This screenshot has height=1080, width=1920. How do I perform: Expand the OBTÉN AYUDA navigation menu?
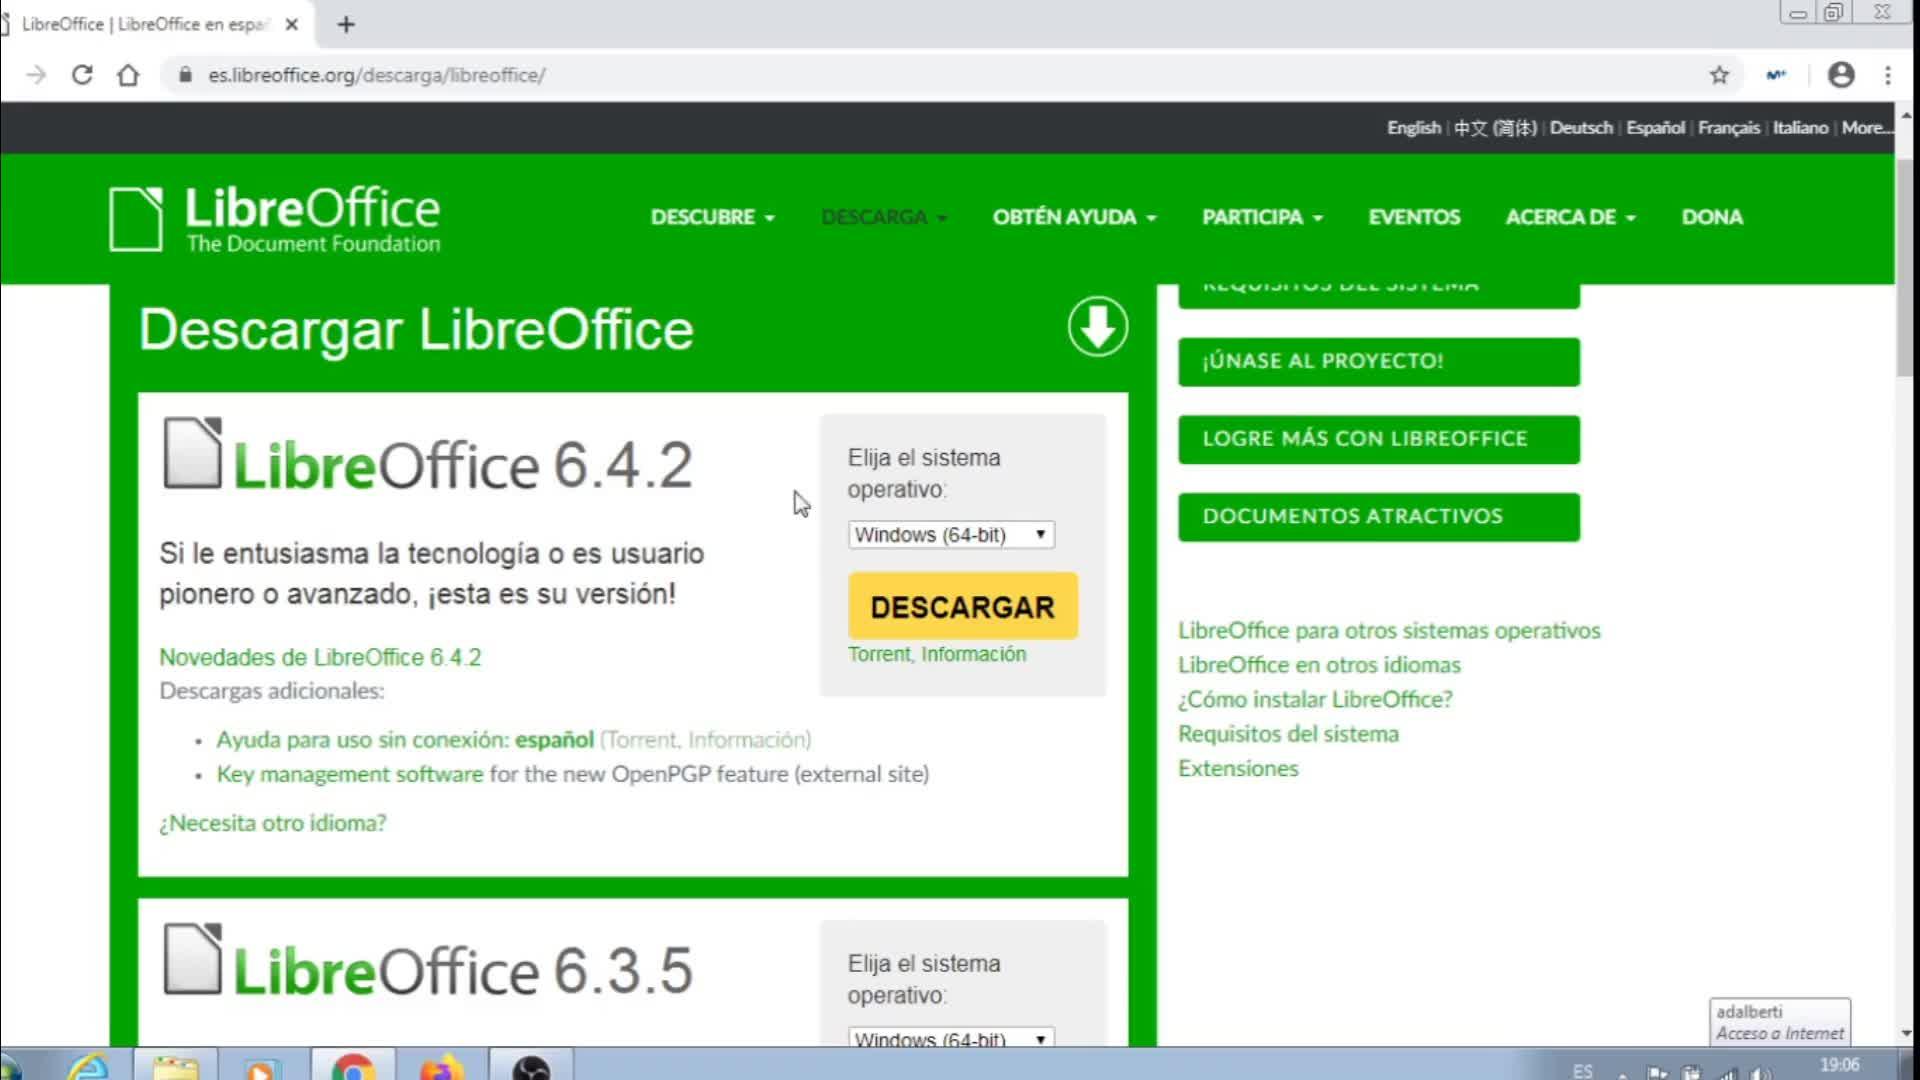point(1074,217)
